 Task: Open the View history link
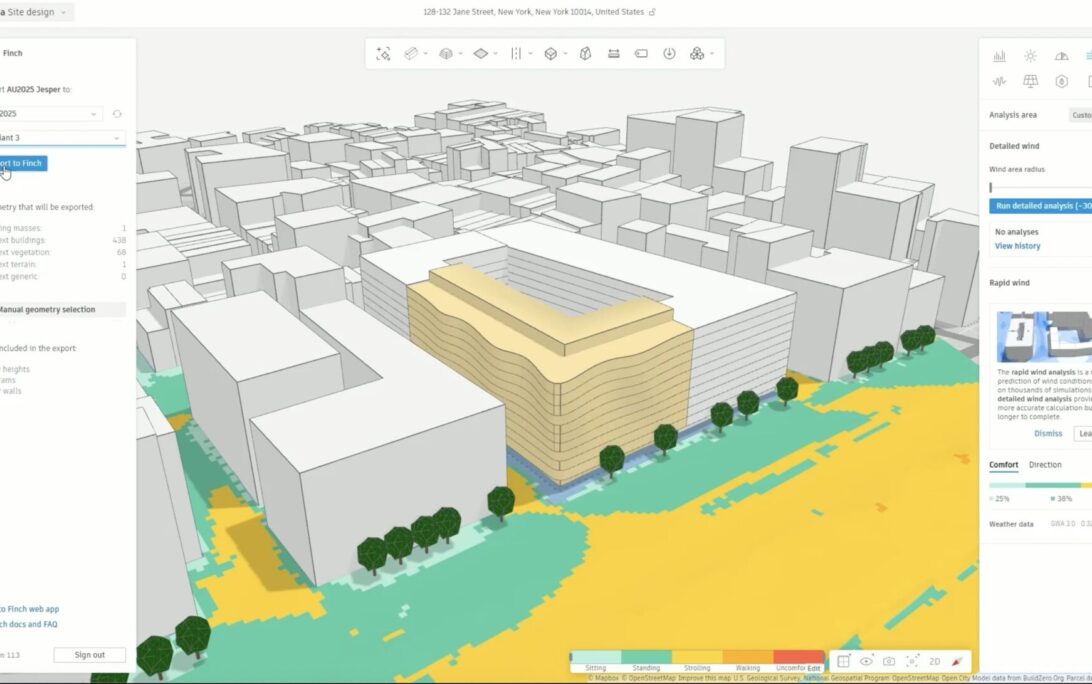[x=1017, y=246]
